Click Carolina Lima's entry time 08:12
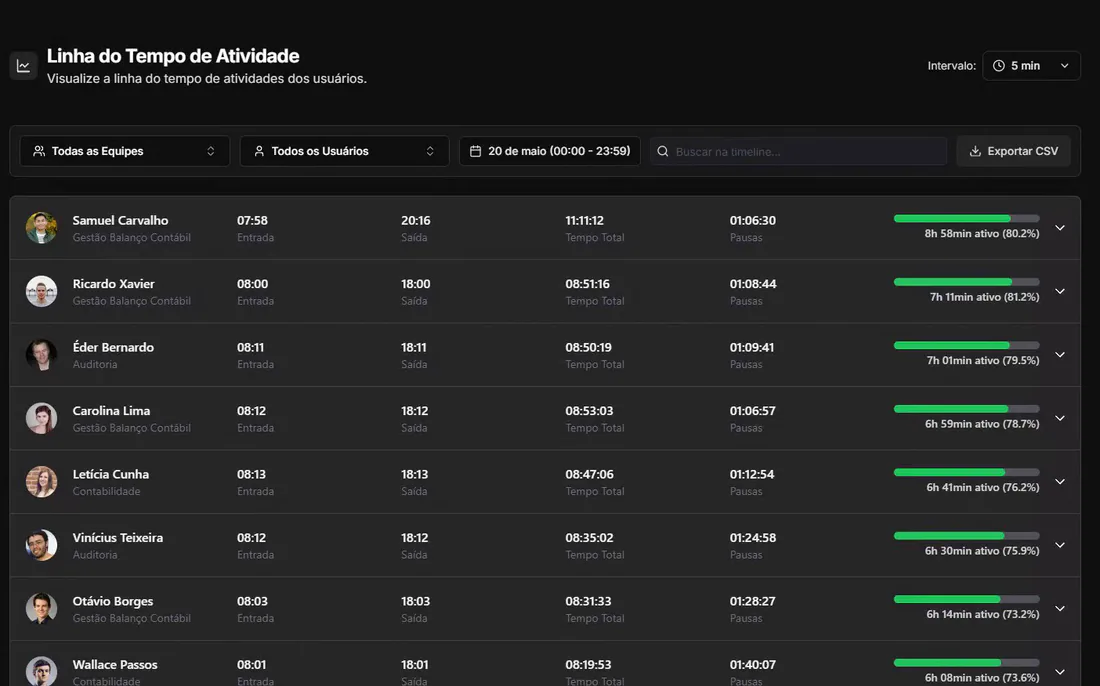This screenshot has height=686, width=1100. click(x=251, y=411)
